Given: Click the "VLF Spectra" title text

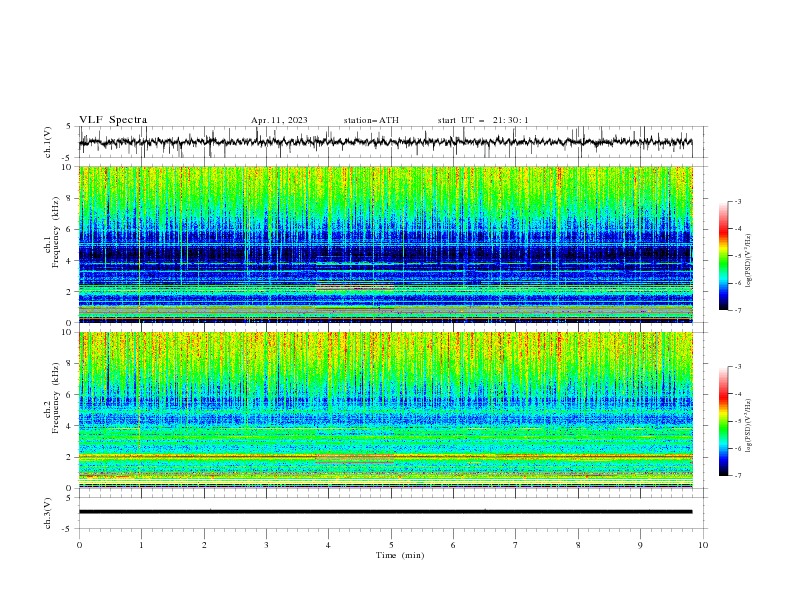Looking at the screenshot, I should [x=113, y=120].
